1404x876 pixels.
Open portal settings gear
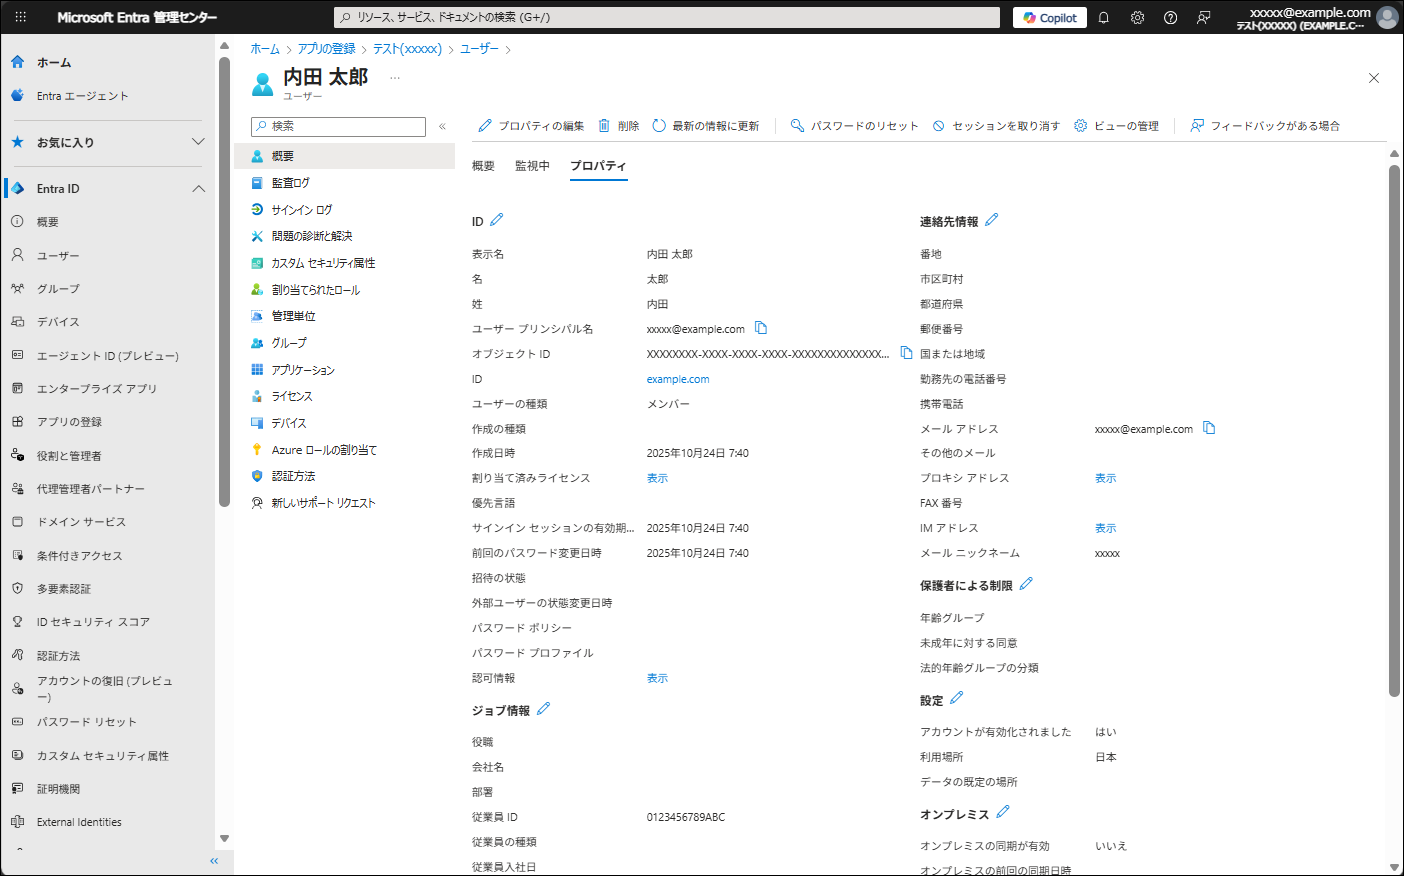click(1137, 18)
